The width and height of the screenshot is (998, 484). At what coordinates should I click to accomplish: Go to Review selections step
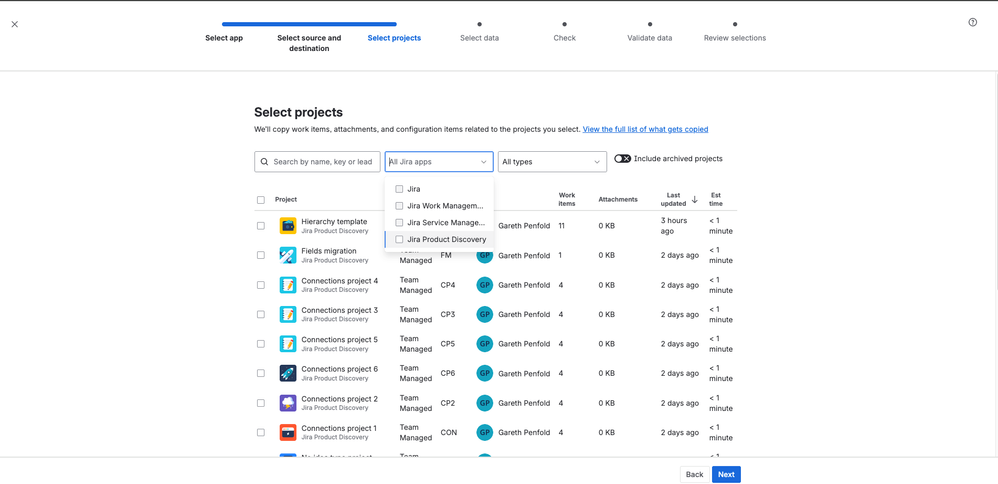[x=734, y=38]
